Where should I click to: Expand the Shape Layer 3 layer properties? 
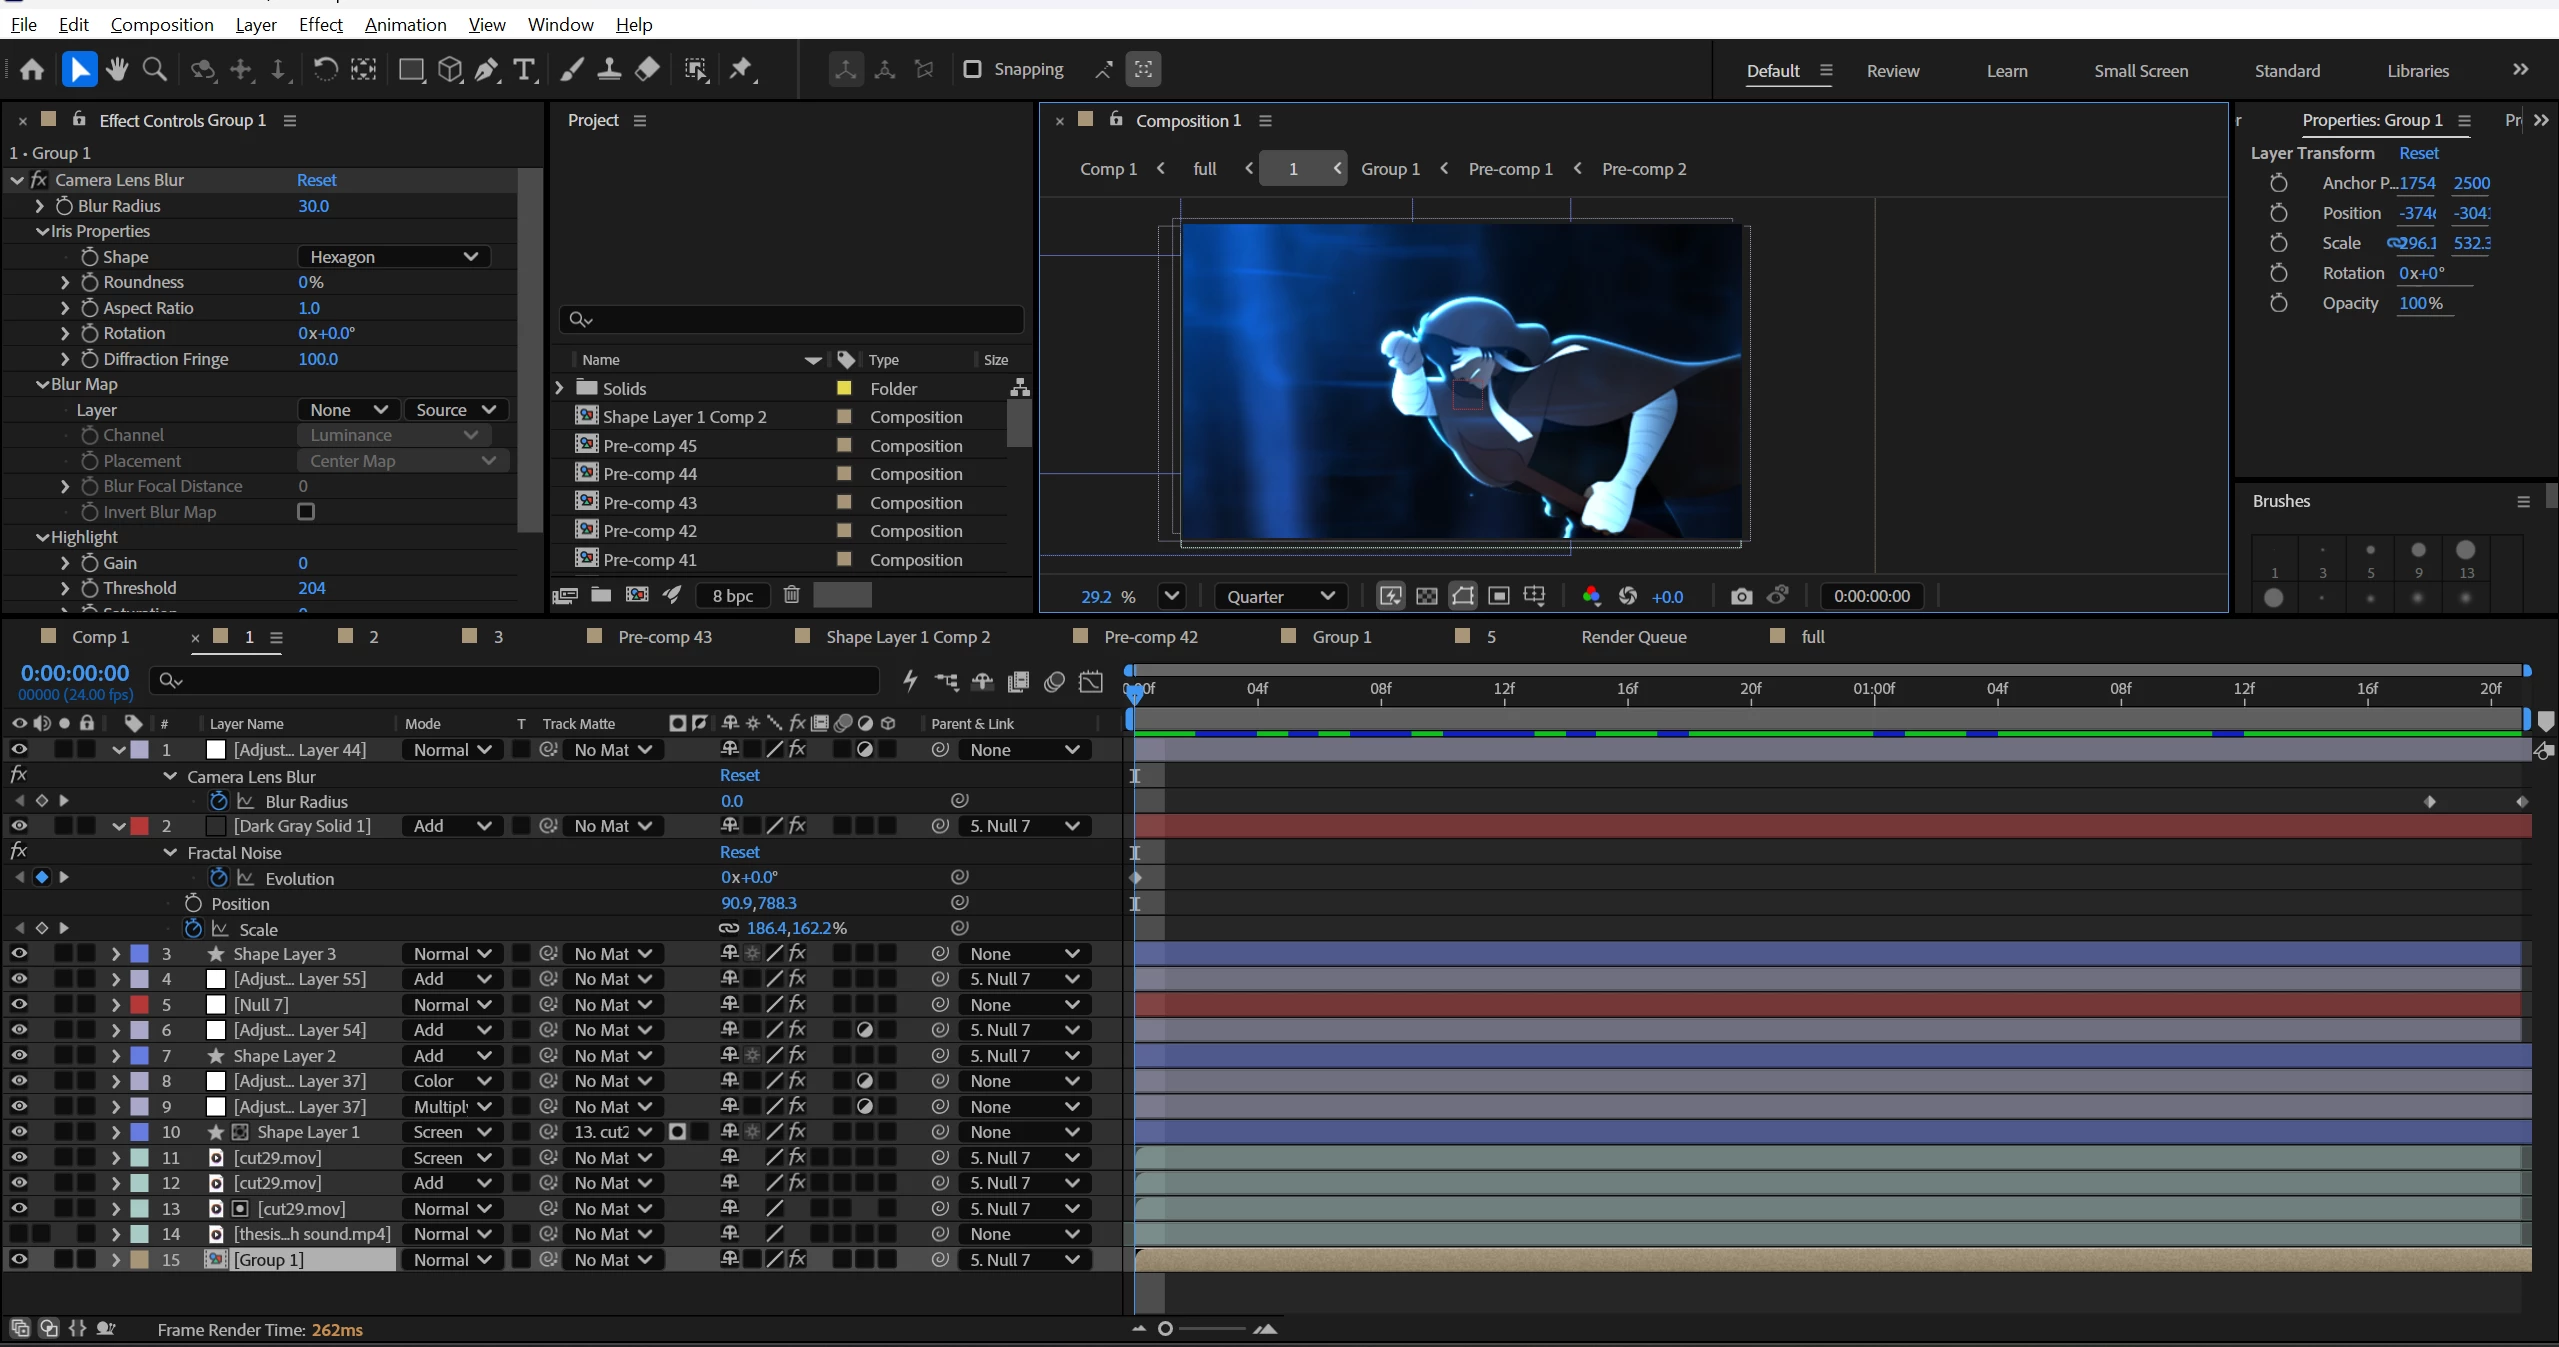tap(115, 954)
